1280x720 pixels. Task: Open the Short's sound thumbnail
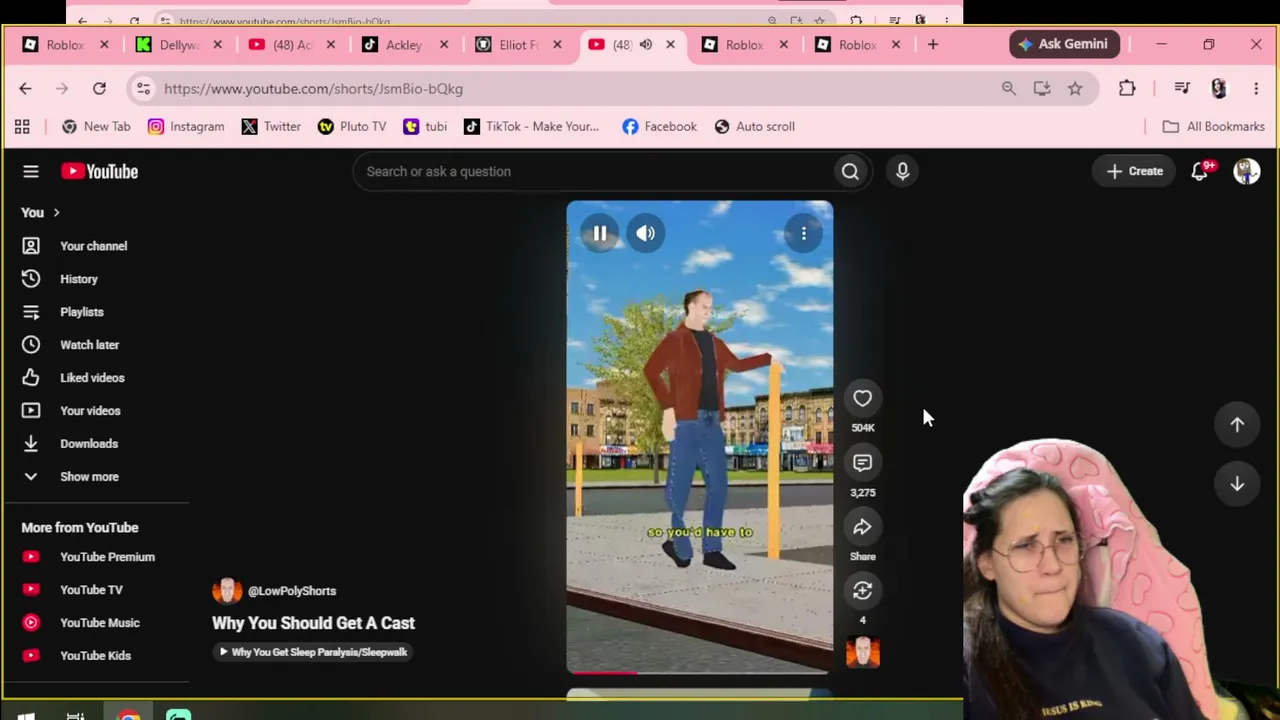point(862,652)
